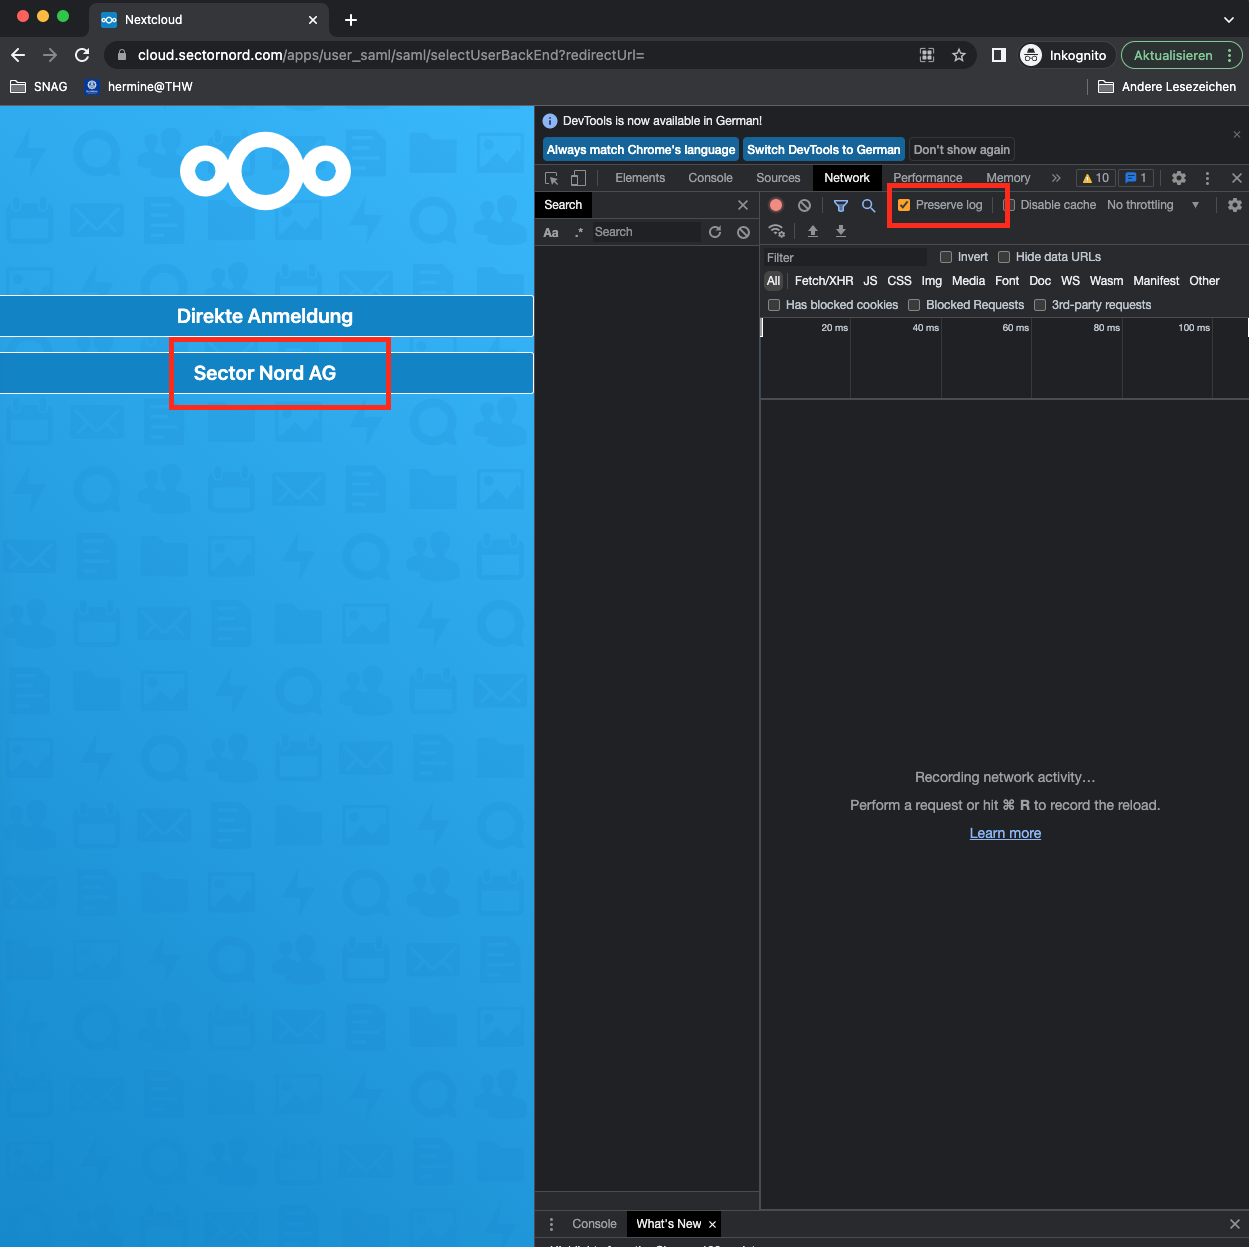Viewport: 1249px width, 1247px height.
Task: Click the warnings counter showing 10
Action: [x=1096, y=178]
